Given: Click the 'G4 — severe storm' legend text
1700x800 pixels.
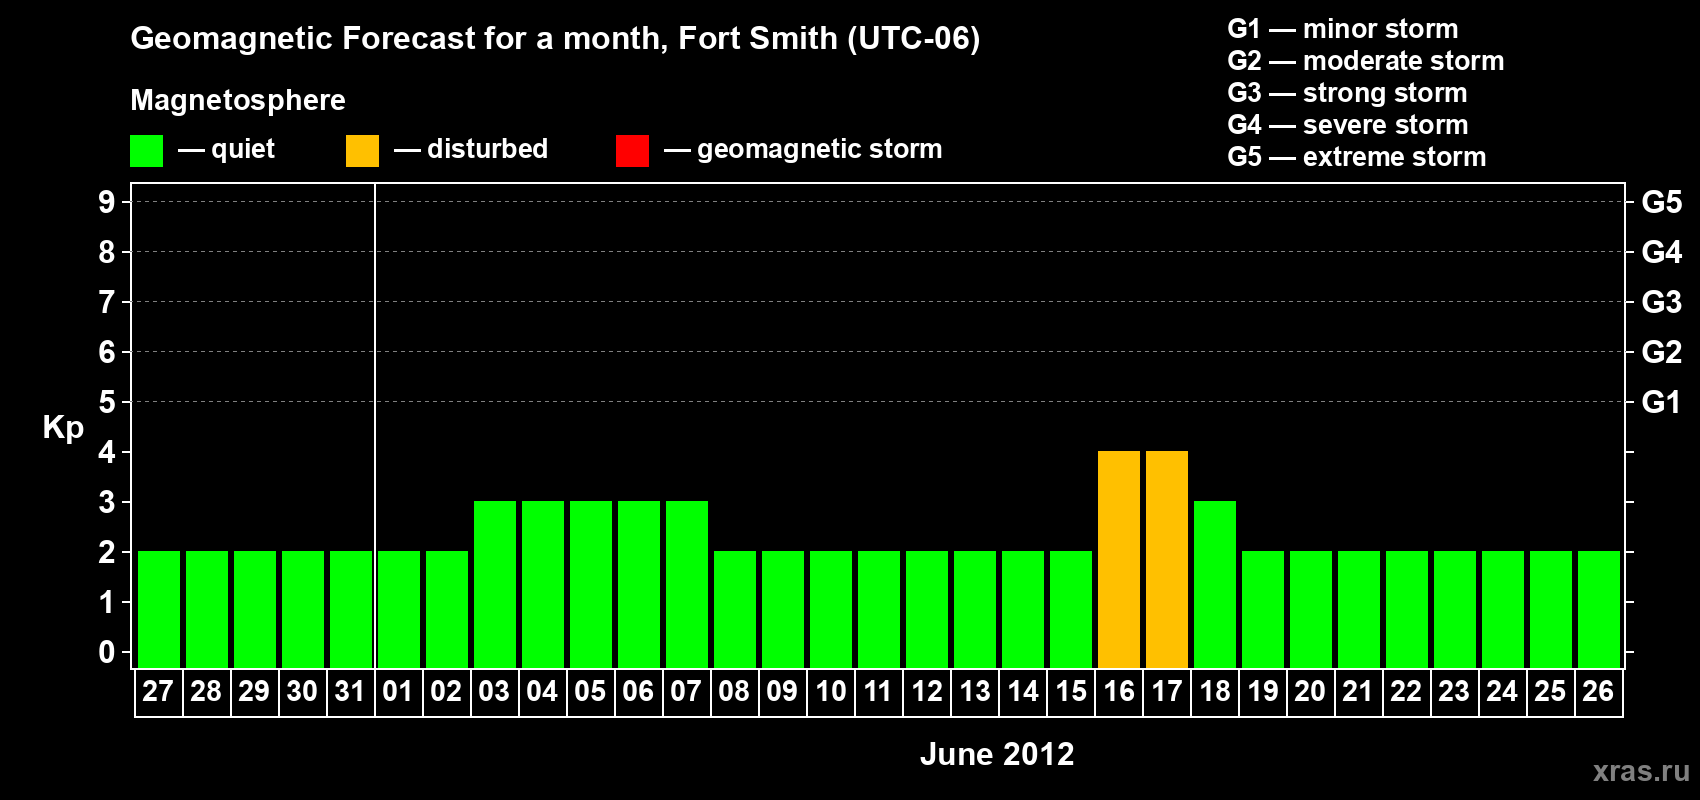Looking at the screenshot, I should [x=1348, y=125].
